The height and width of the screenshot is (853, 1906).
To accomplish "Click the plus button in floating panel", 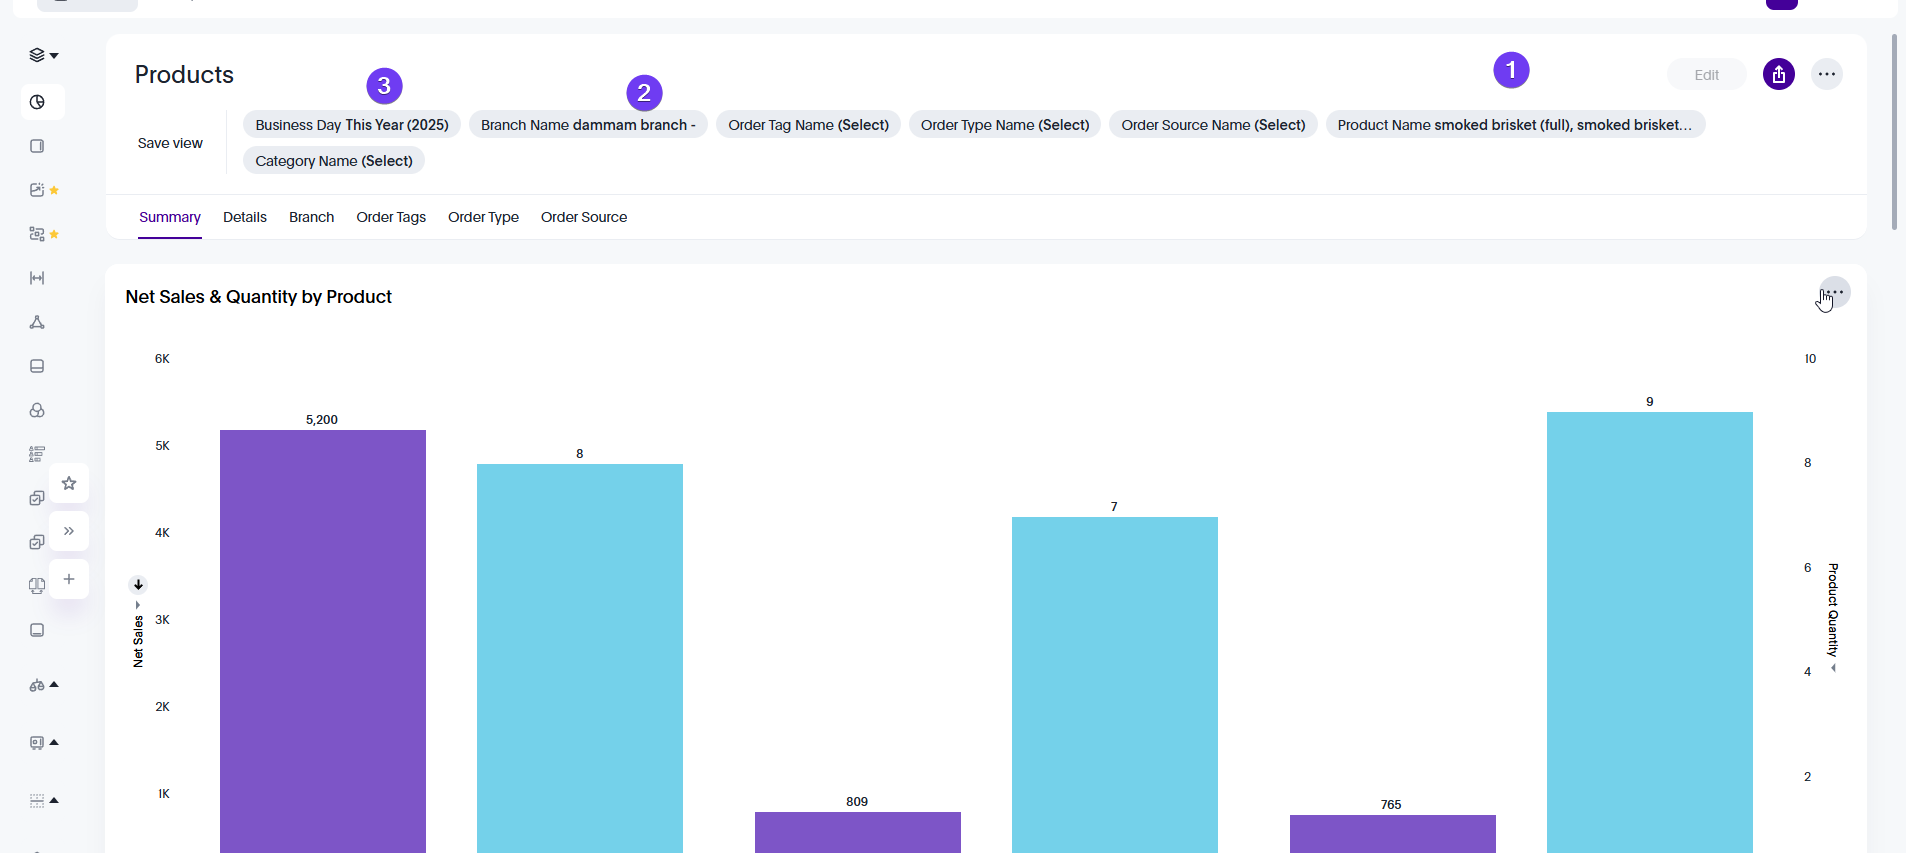I will point(69,579).
